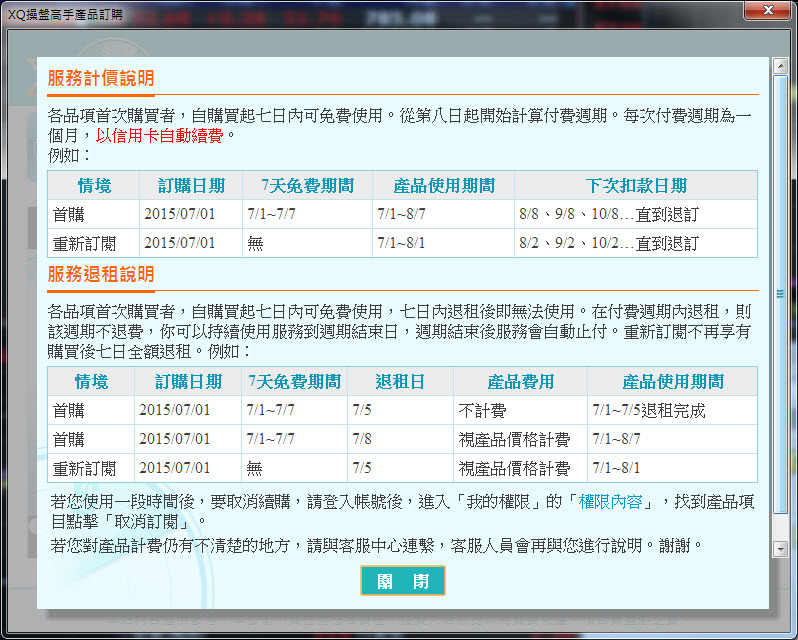Close the XQ操盤高手產品訂購 dialog window
Viewport: 798px width, 640px height.
(x=767, y=10)
